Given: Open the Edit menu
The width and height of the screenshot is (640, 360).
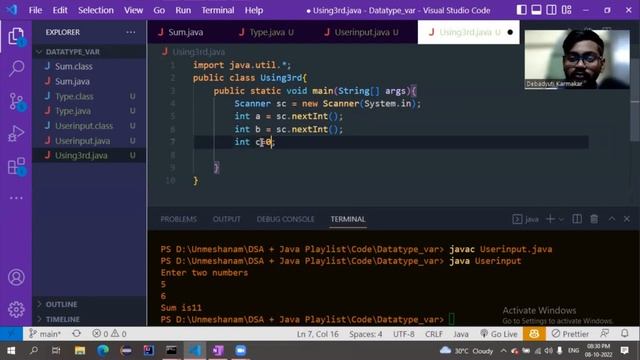Looking at the screenshot, I should point(60,10).
